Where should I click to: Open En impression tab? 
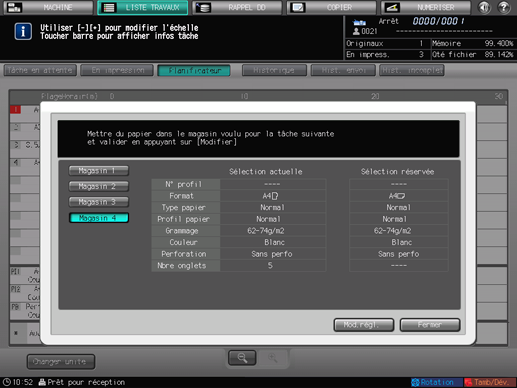click(x=117, y=70)
